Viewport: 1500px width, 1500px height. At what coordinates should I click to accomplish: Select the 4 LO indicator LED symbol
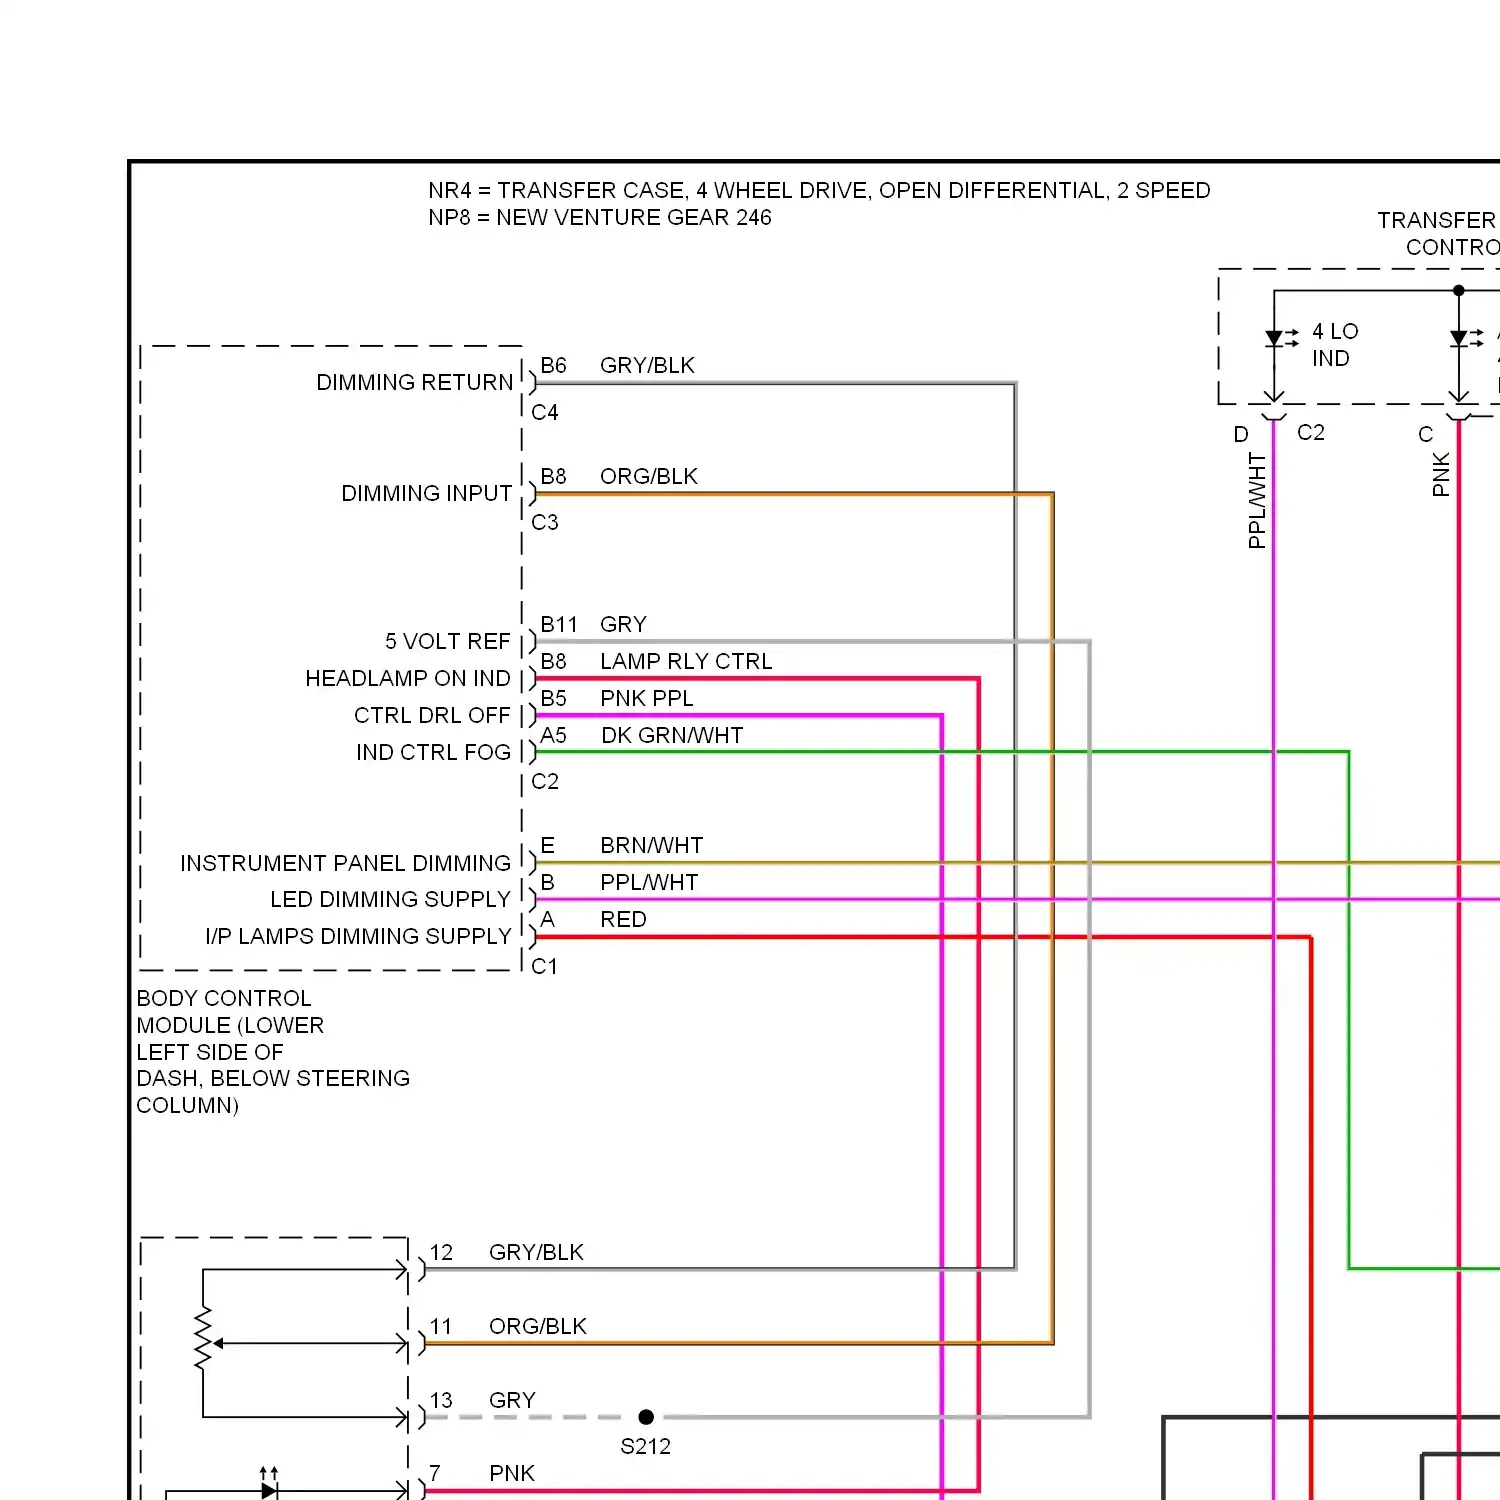click(1280, 338)
